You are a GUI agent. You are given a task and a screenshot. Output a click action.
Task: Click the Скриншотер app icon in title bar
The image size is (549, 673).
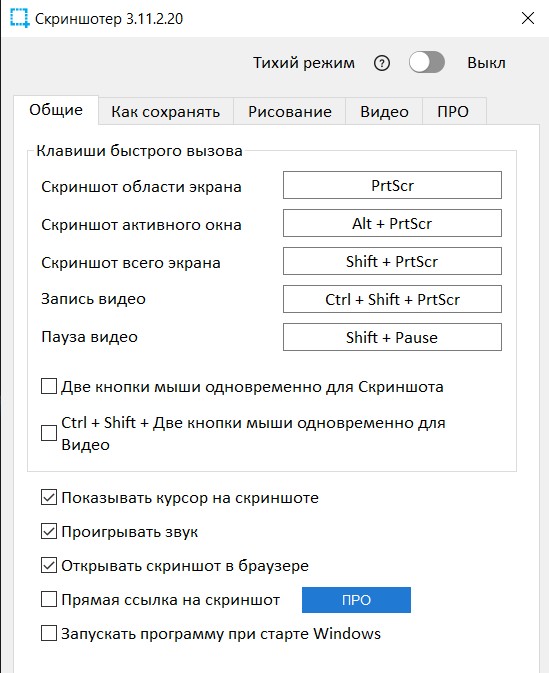pos(19,18)
